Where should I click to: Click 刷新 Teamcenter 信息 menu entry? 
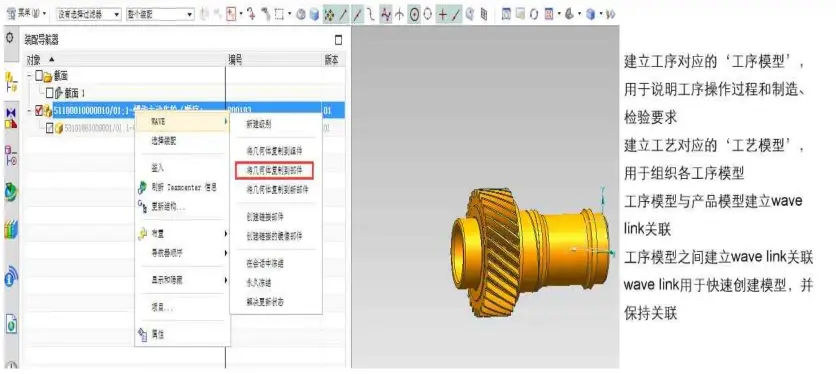182,188
